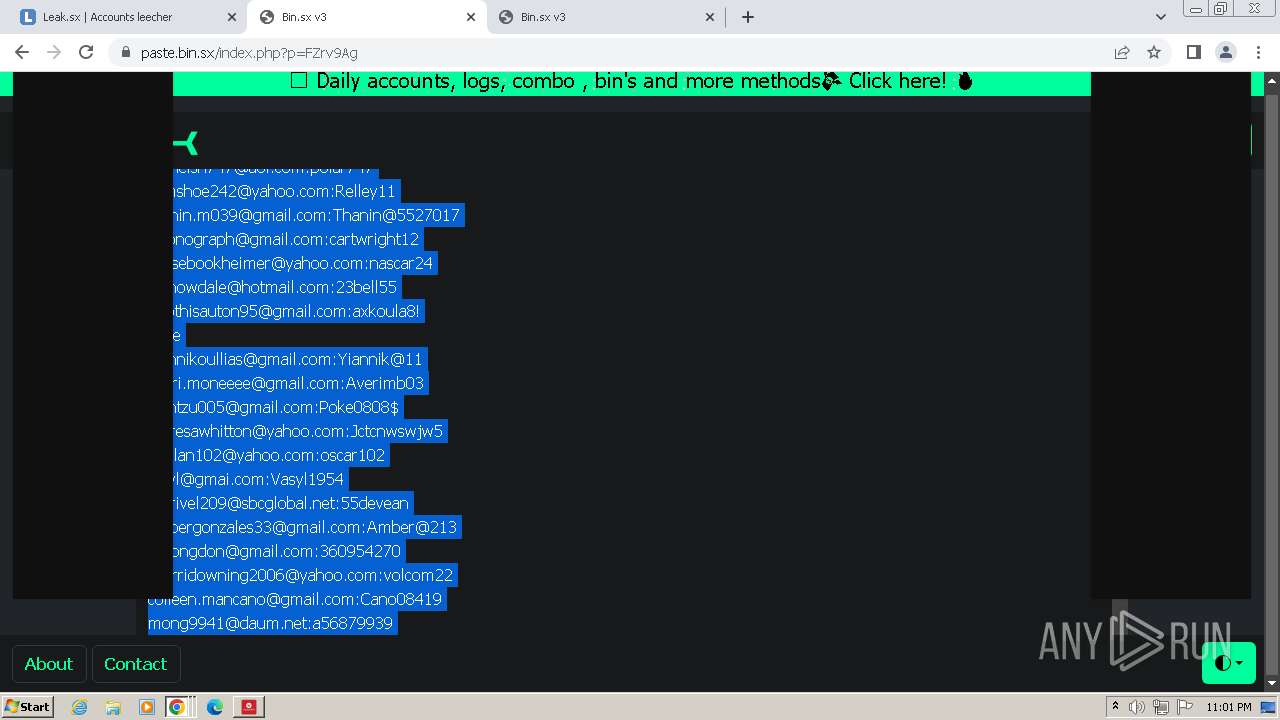1280x720 pixels.
Task: Open a new browser tab
Action: click(748, 17)
